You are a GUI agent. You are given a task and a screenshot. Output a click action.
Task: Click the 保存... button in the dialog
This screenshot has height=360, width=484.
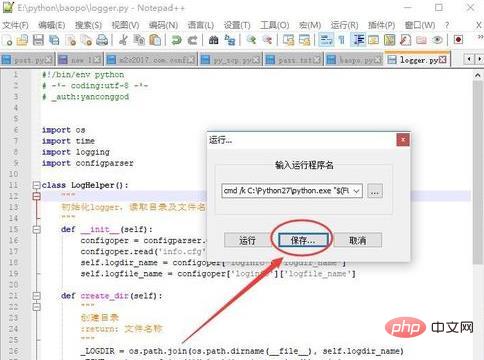303,240
